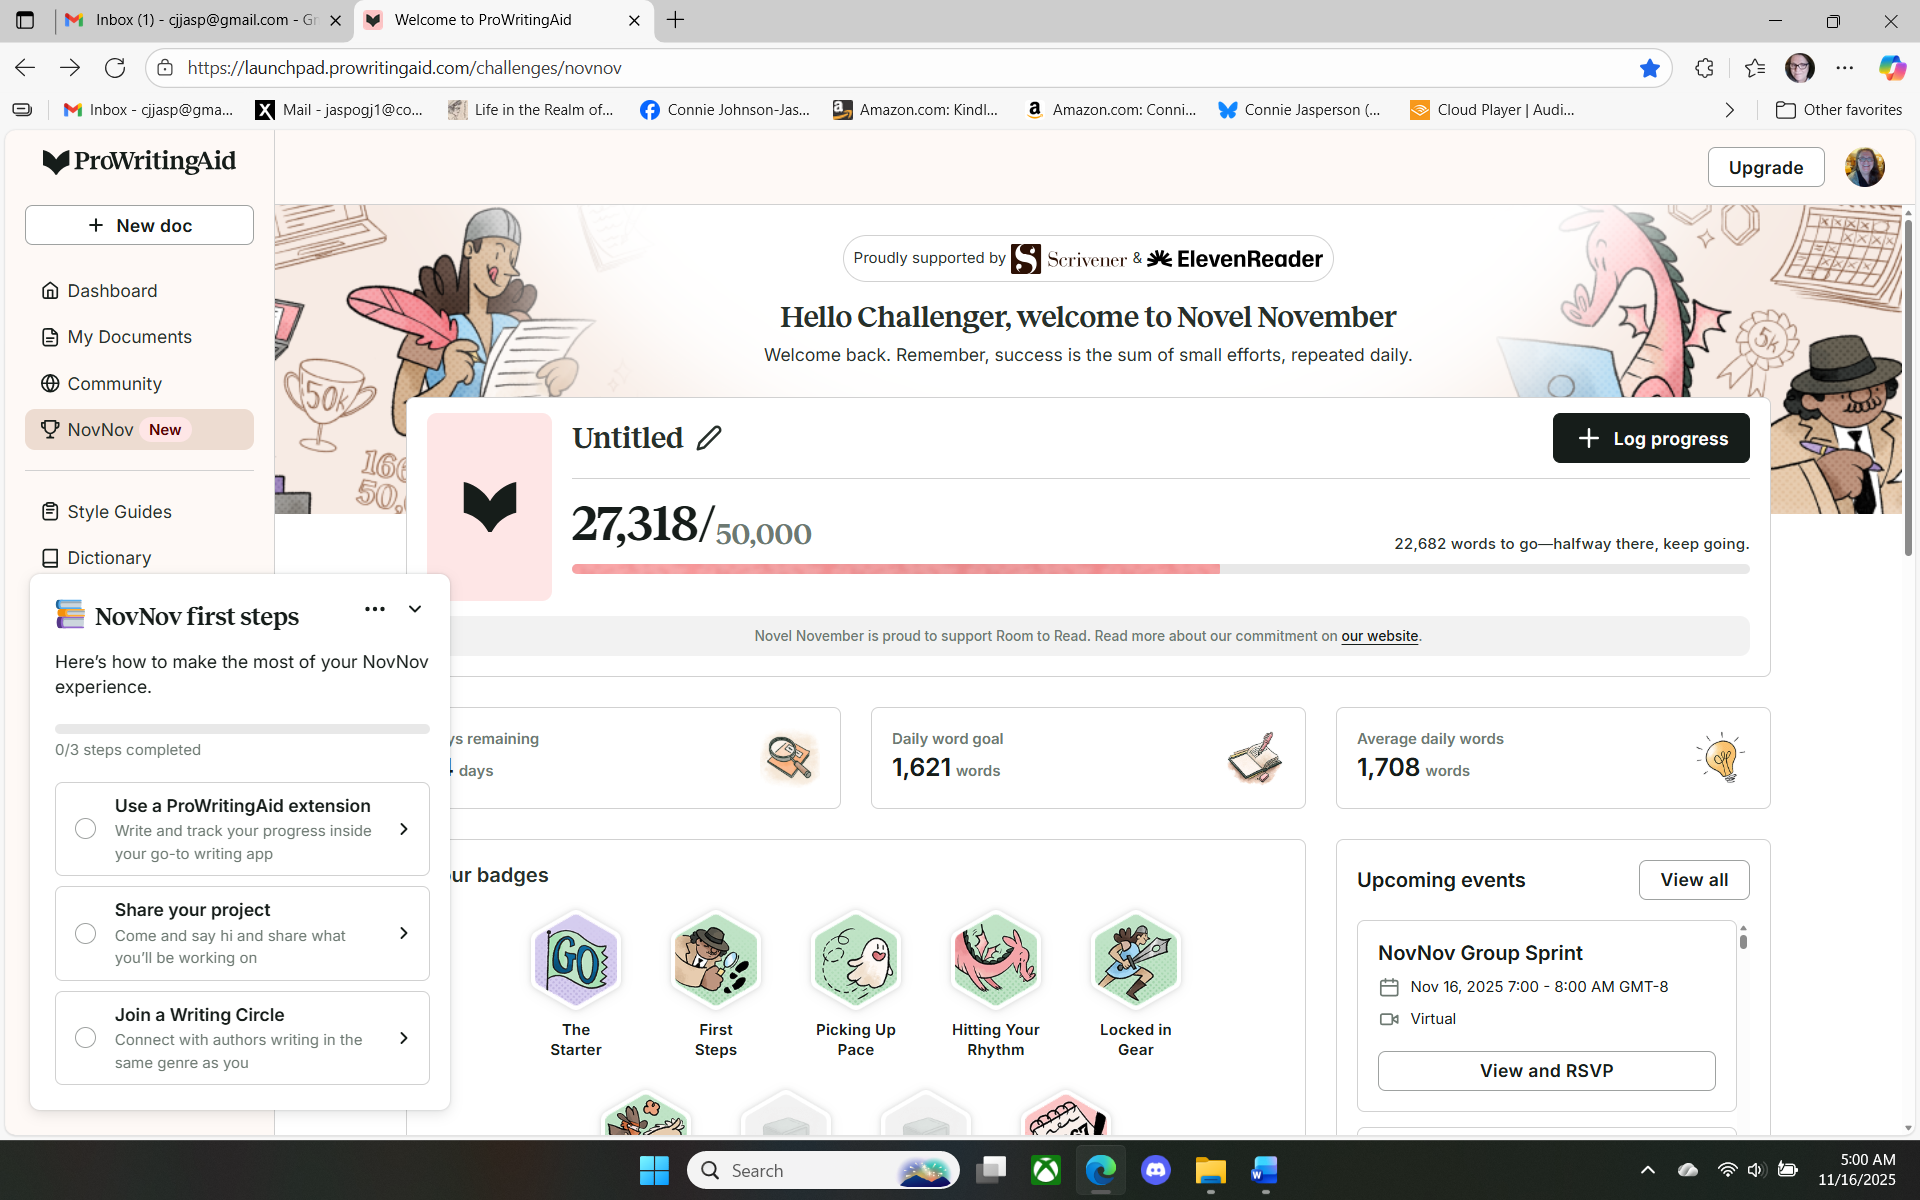Click the word count progress bar

pyautogui.click(x=1160, y=569)
